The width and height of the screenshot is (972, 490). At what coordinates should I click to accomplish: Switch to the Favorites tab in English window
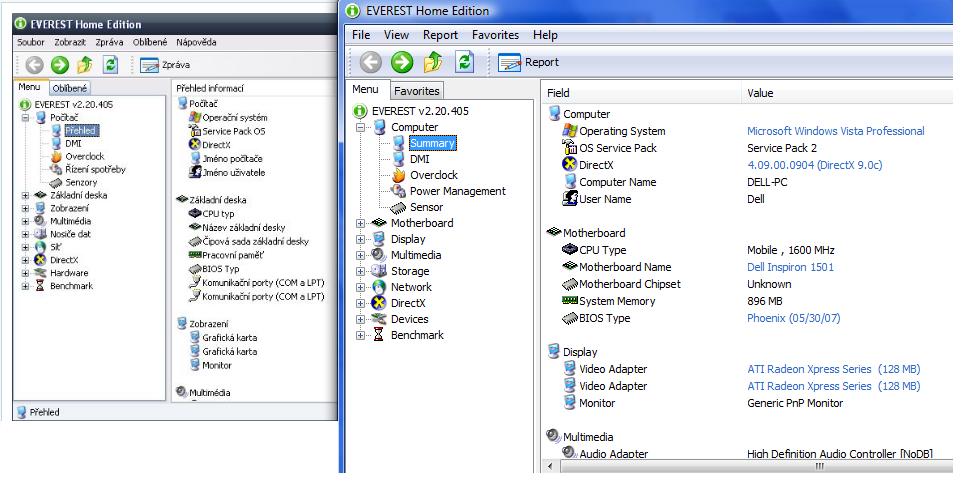417,91
